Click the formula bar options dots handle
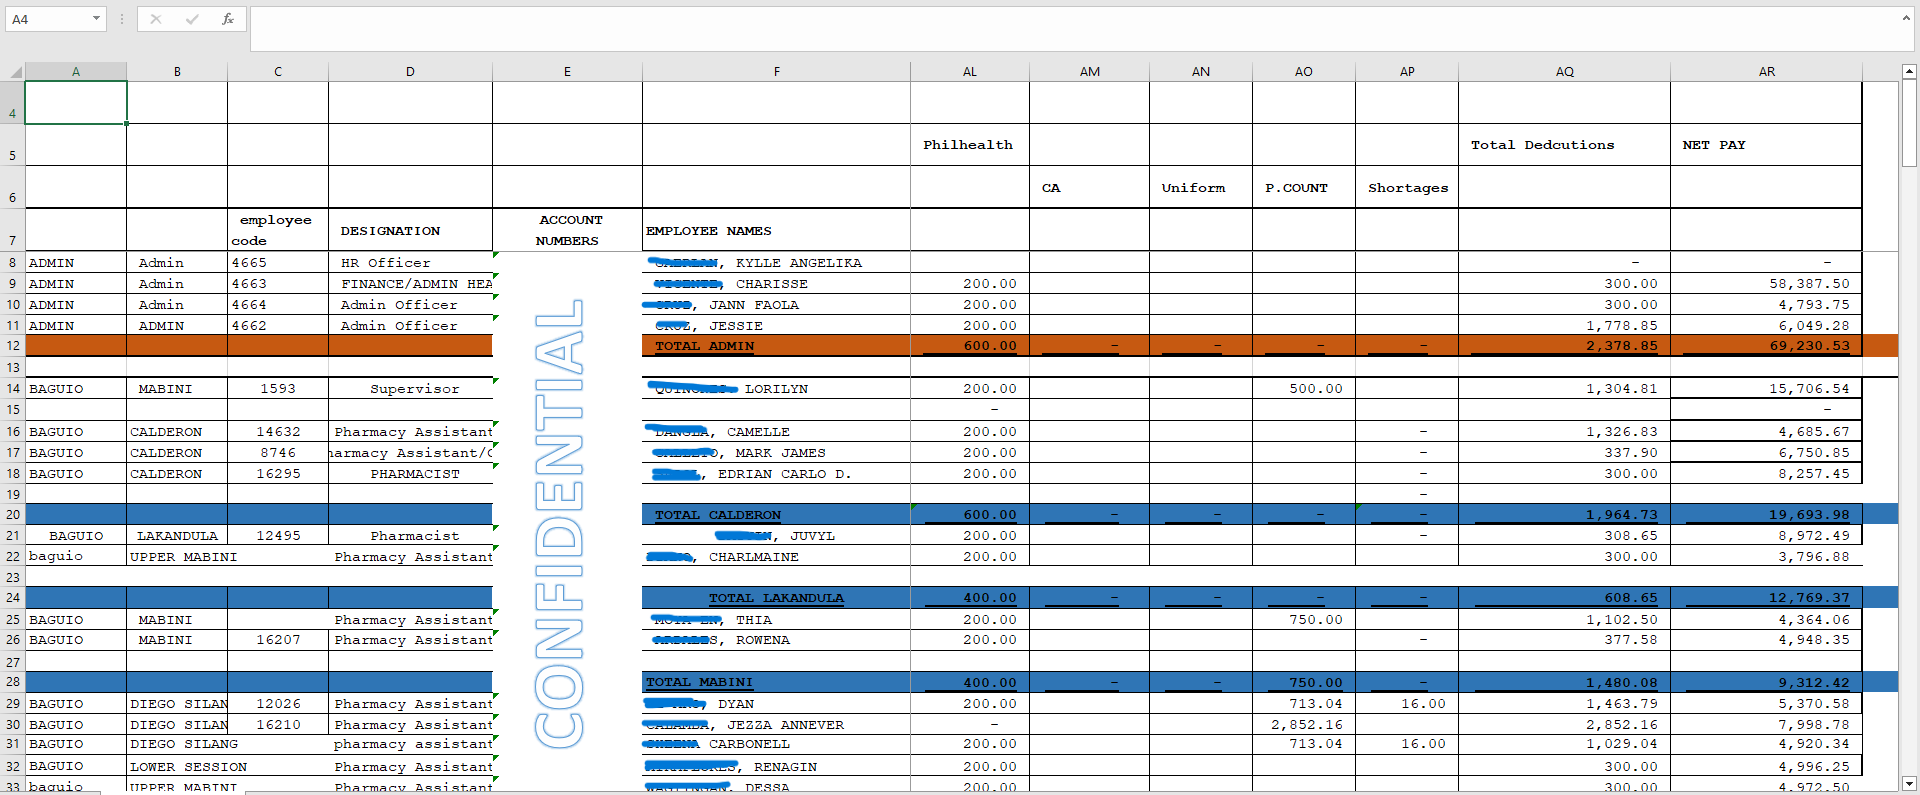The height and width of the screenshot is (795, 1920). tap(122, 19)
